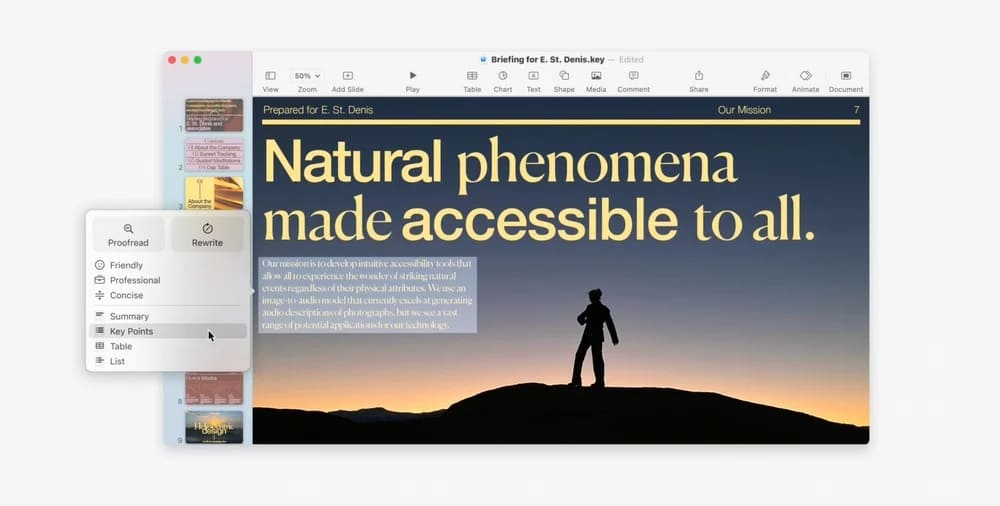Click the selected mission paragraph text
The image size is (1000, 506).
[x=367, y=295]
